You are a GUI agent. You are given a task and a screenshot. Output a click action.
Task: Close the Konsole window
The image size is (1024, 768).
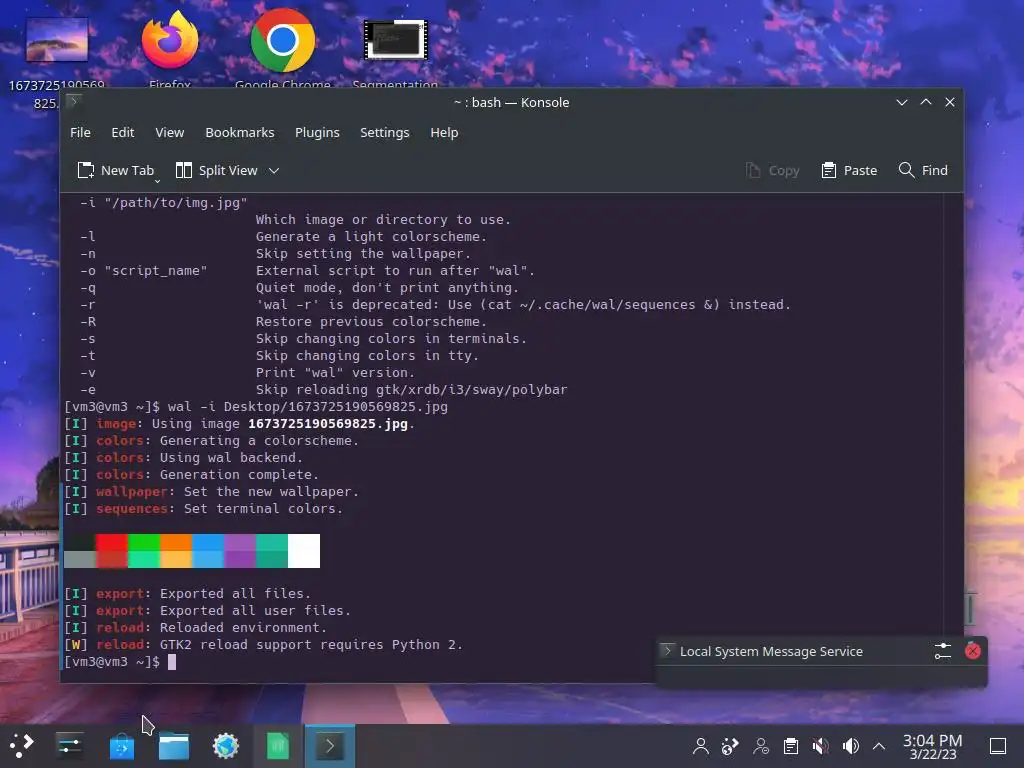(950, 103)
